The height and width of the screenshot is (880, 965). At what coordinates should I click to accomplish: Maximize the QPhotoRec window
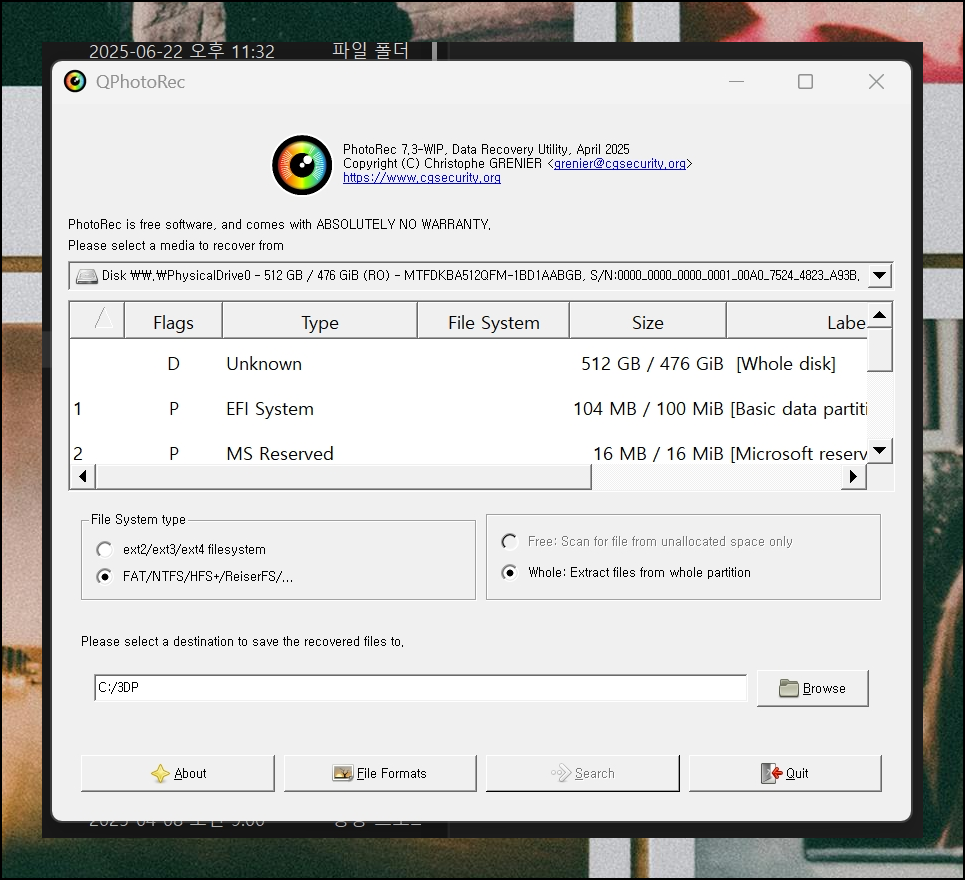pyautogui.click(x=805, y=81)
